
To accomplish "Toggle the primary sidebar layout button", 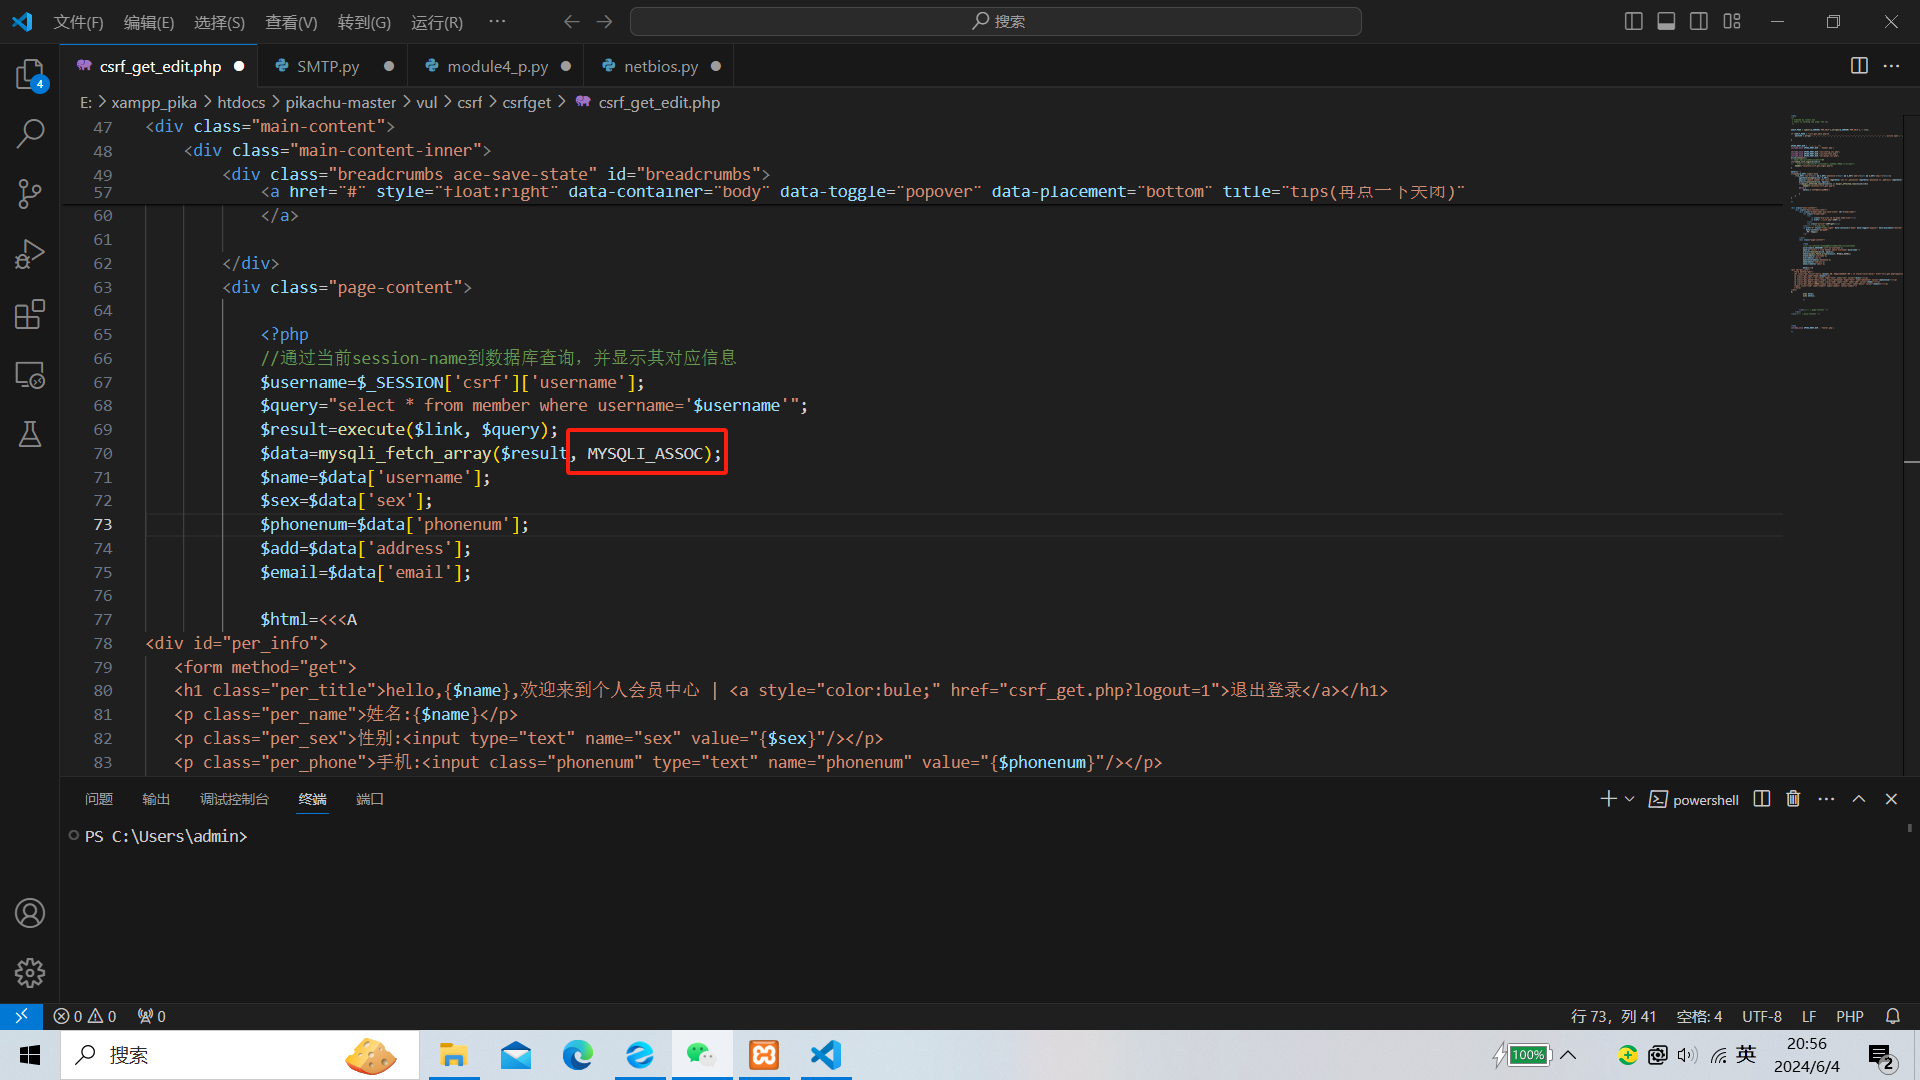I will click(x=1633, y=21).
